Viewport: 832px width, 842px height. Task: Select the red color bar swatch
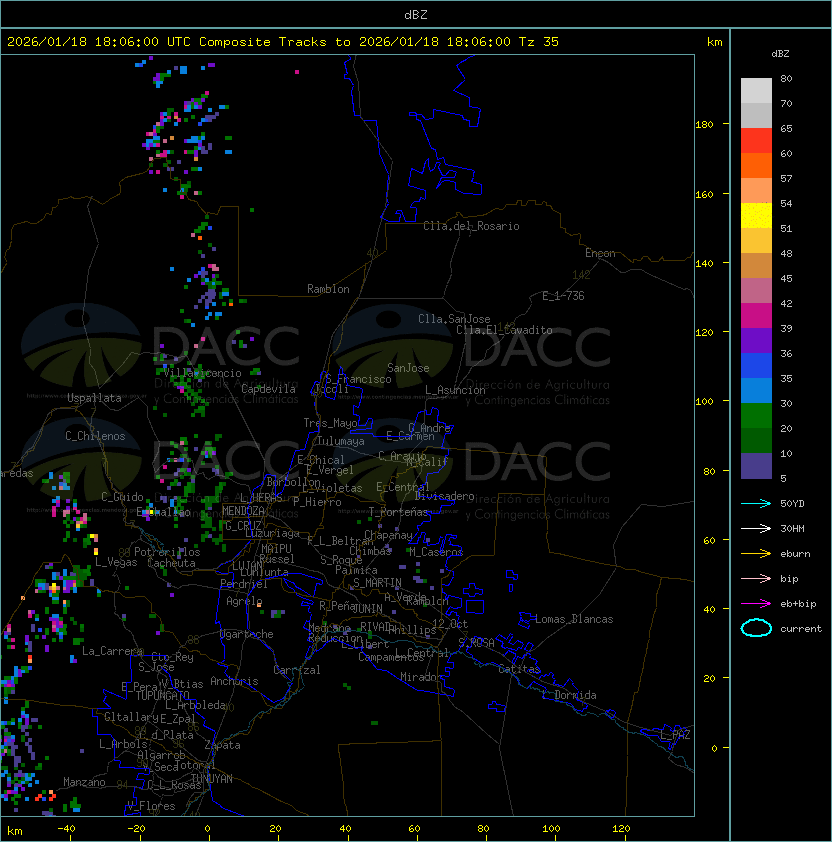point(756,141)
